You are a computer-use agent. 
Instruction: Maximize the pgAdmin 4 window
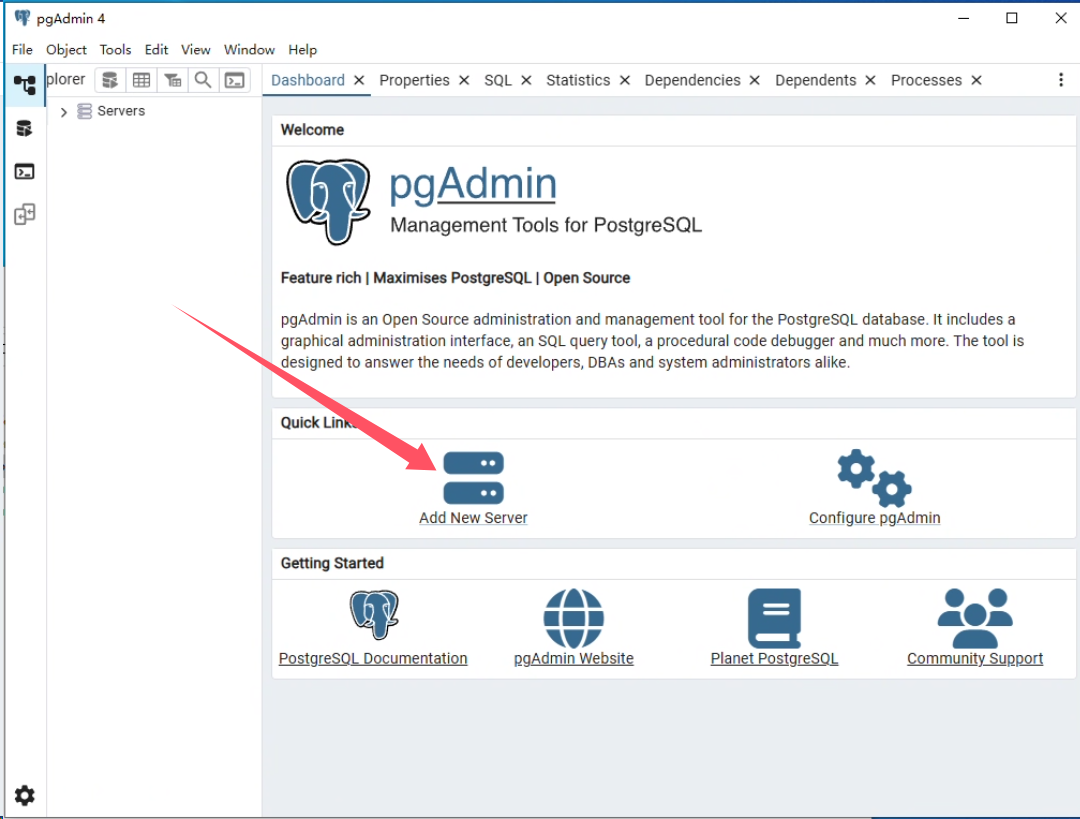click(1012, 19)
